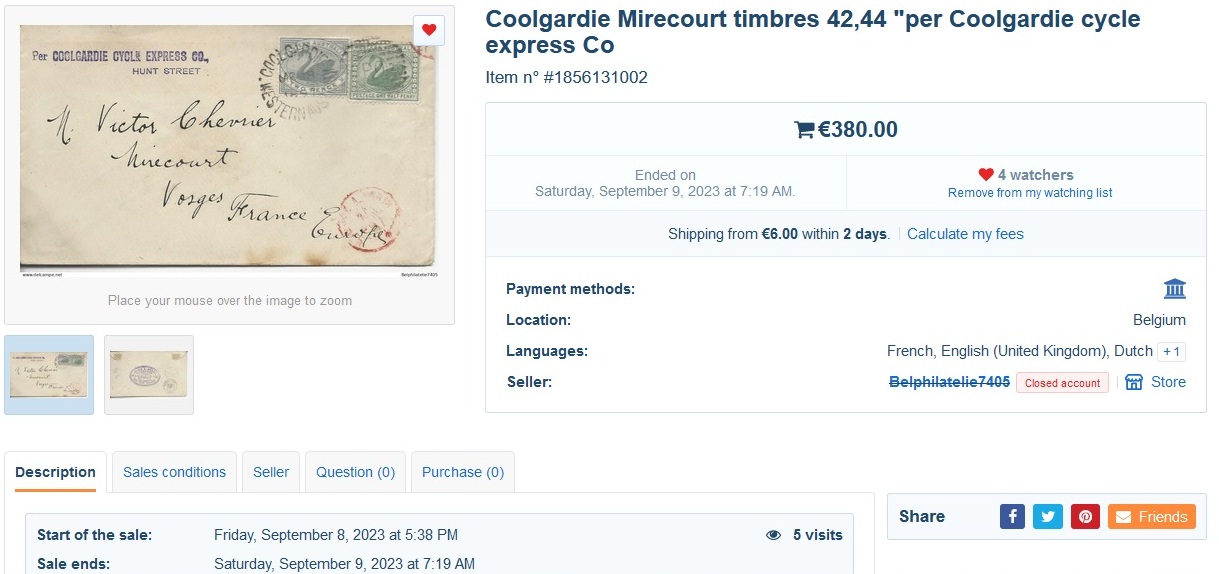Click the eye visits icon
This screenshot has height=574, width=1219.
tap(773, 535)
